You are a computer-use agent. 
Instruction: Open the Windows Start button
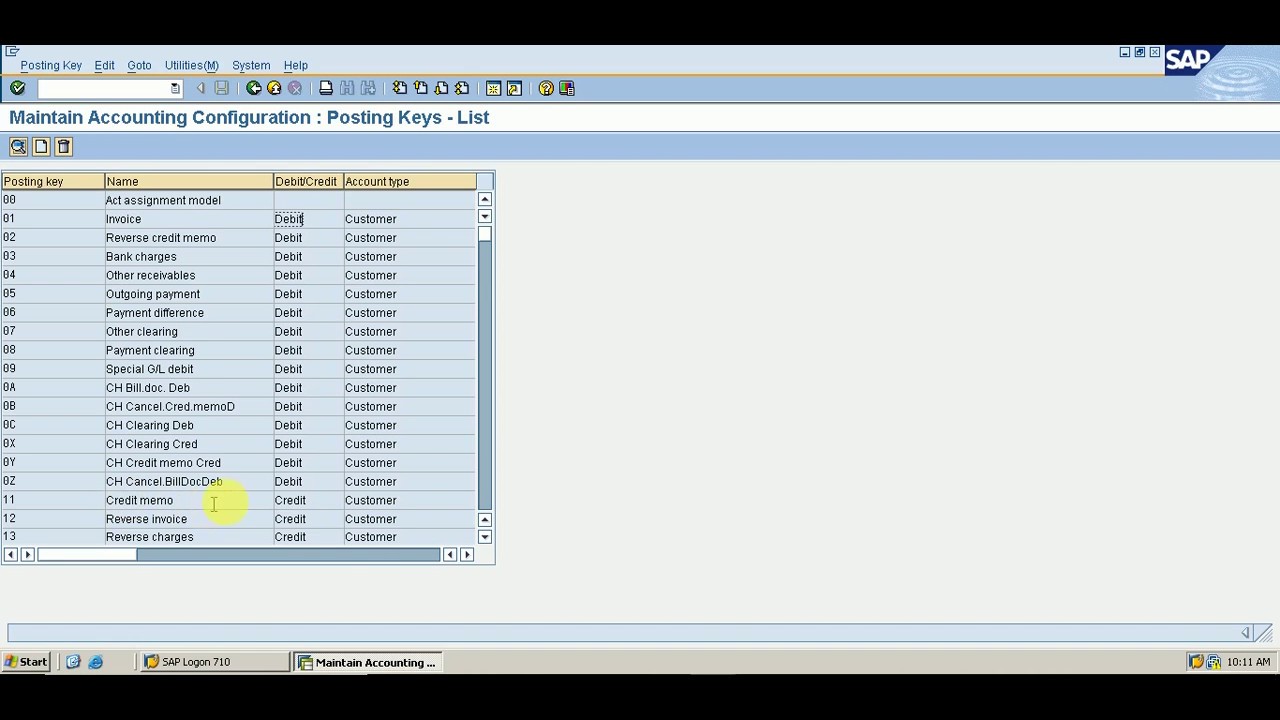pyautogui.click(x=25, y=662)
